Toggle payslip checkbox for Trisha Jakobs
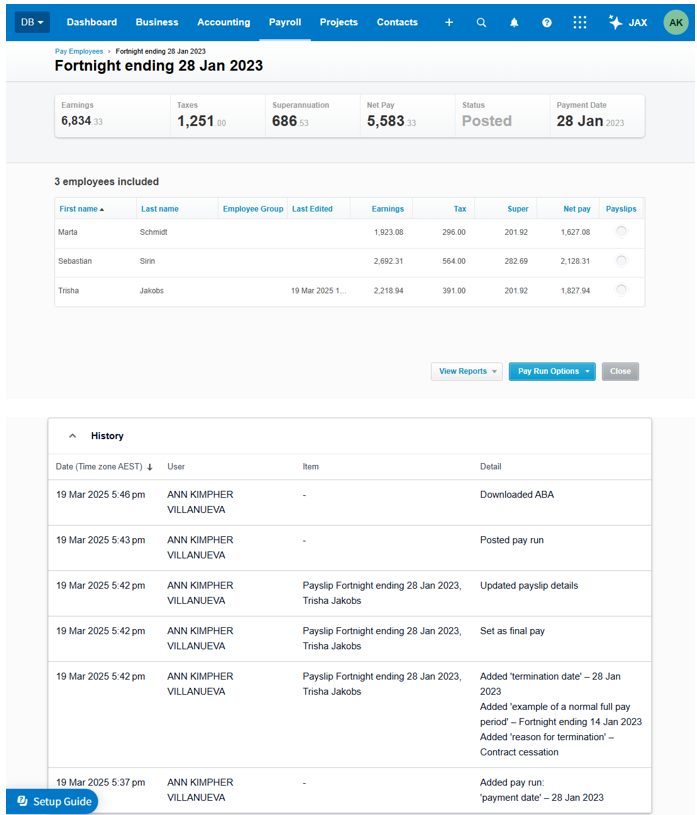Viewport: 697px width, 815px height. (621, 290)
